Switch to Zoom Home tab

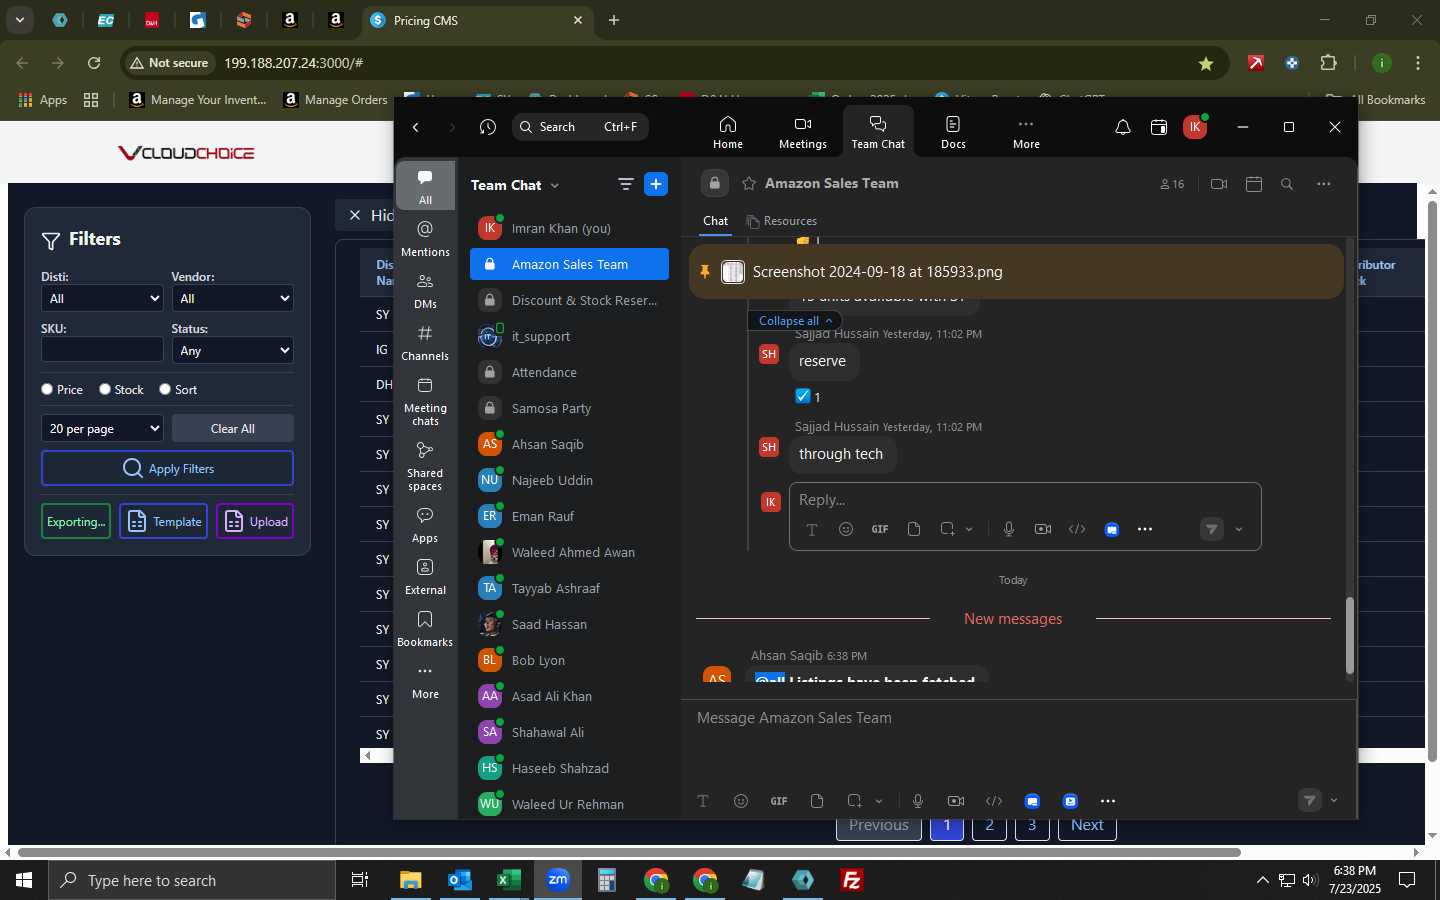tap(728, 132)
